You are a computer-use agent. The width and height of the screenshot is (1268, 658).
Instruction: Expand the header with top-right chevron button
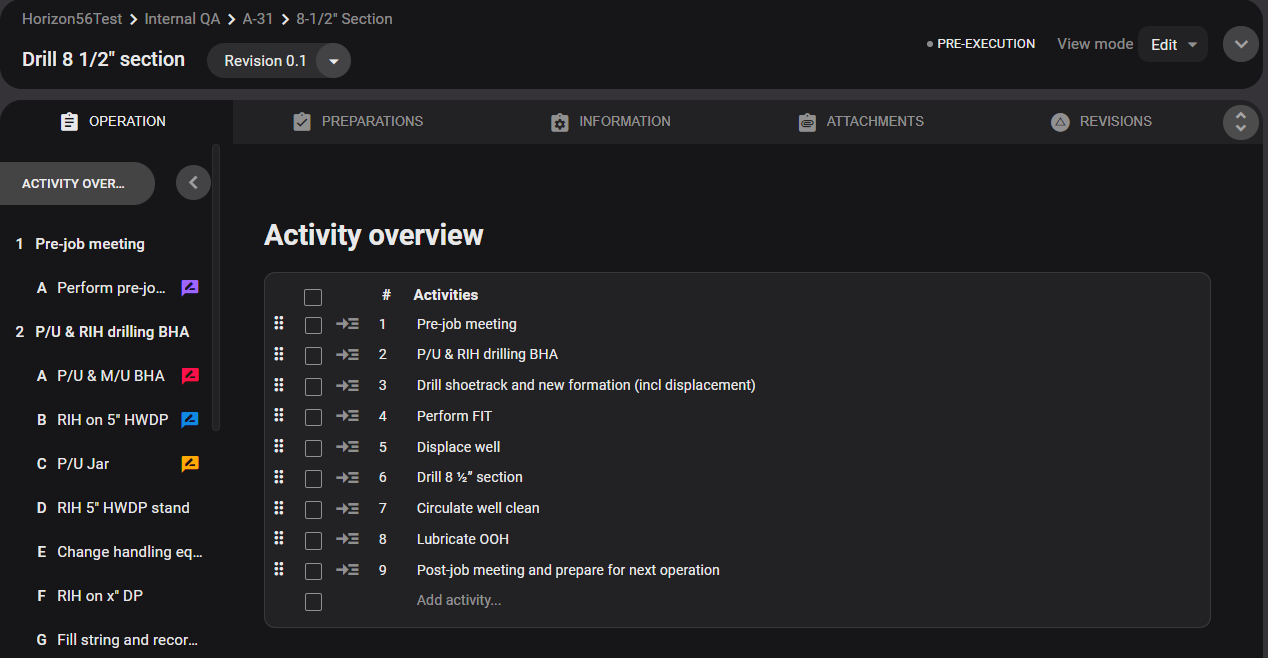pyautogui.click(x=1240, y=44)
